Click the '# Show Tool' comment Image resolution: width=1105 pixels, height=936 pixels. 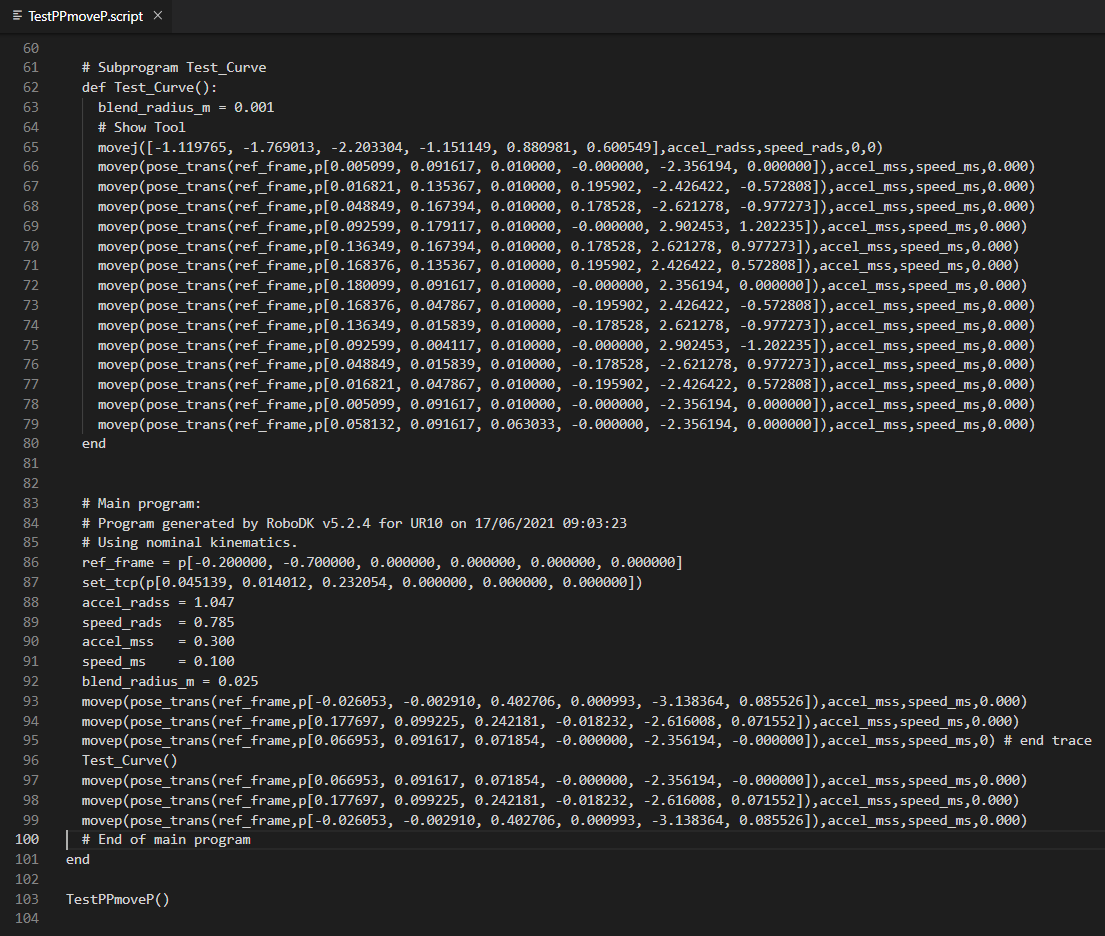click(142, 128)
